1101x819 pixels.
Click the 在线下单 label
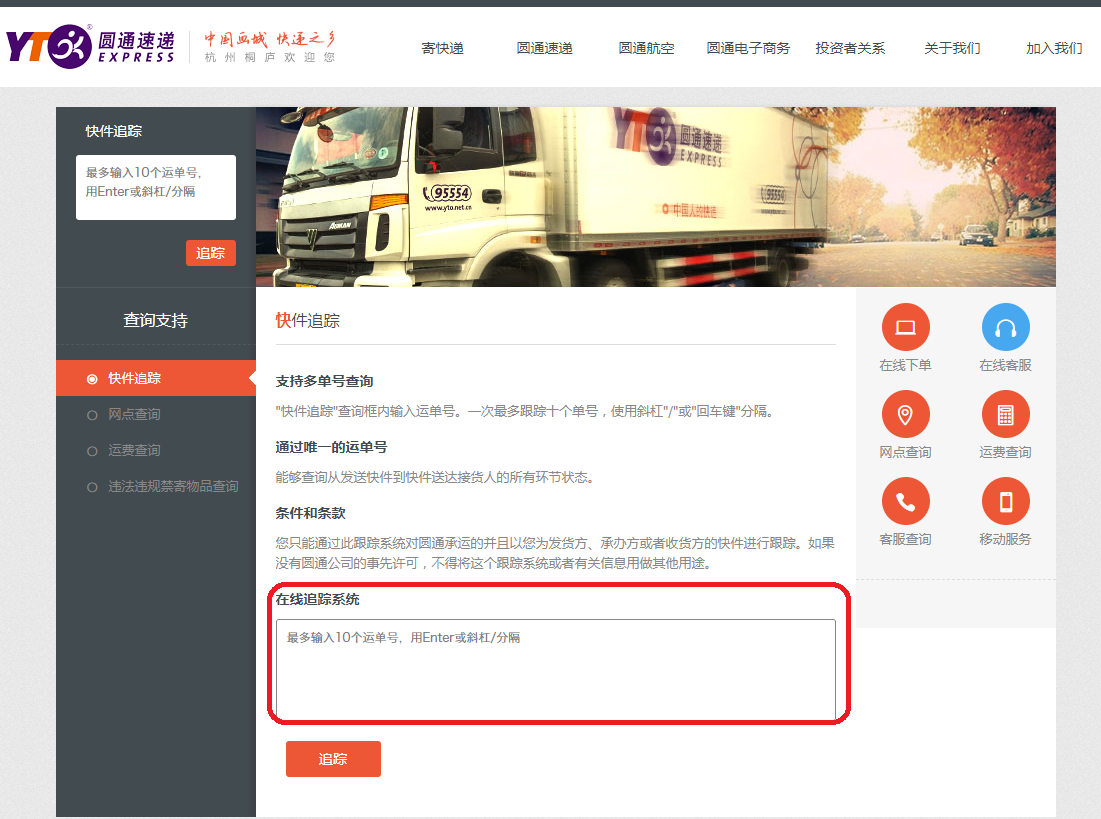[905, 365]
